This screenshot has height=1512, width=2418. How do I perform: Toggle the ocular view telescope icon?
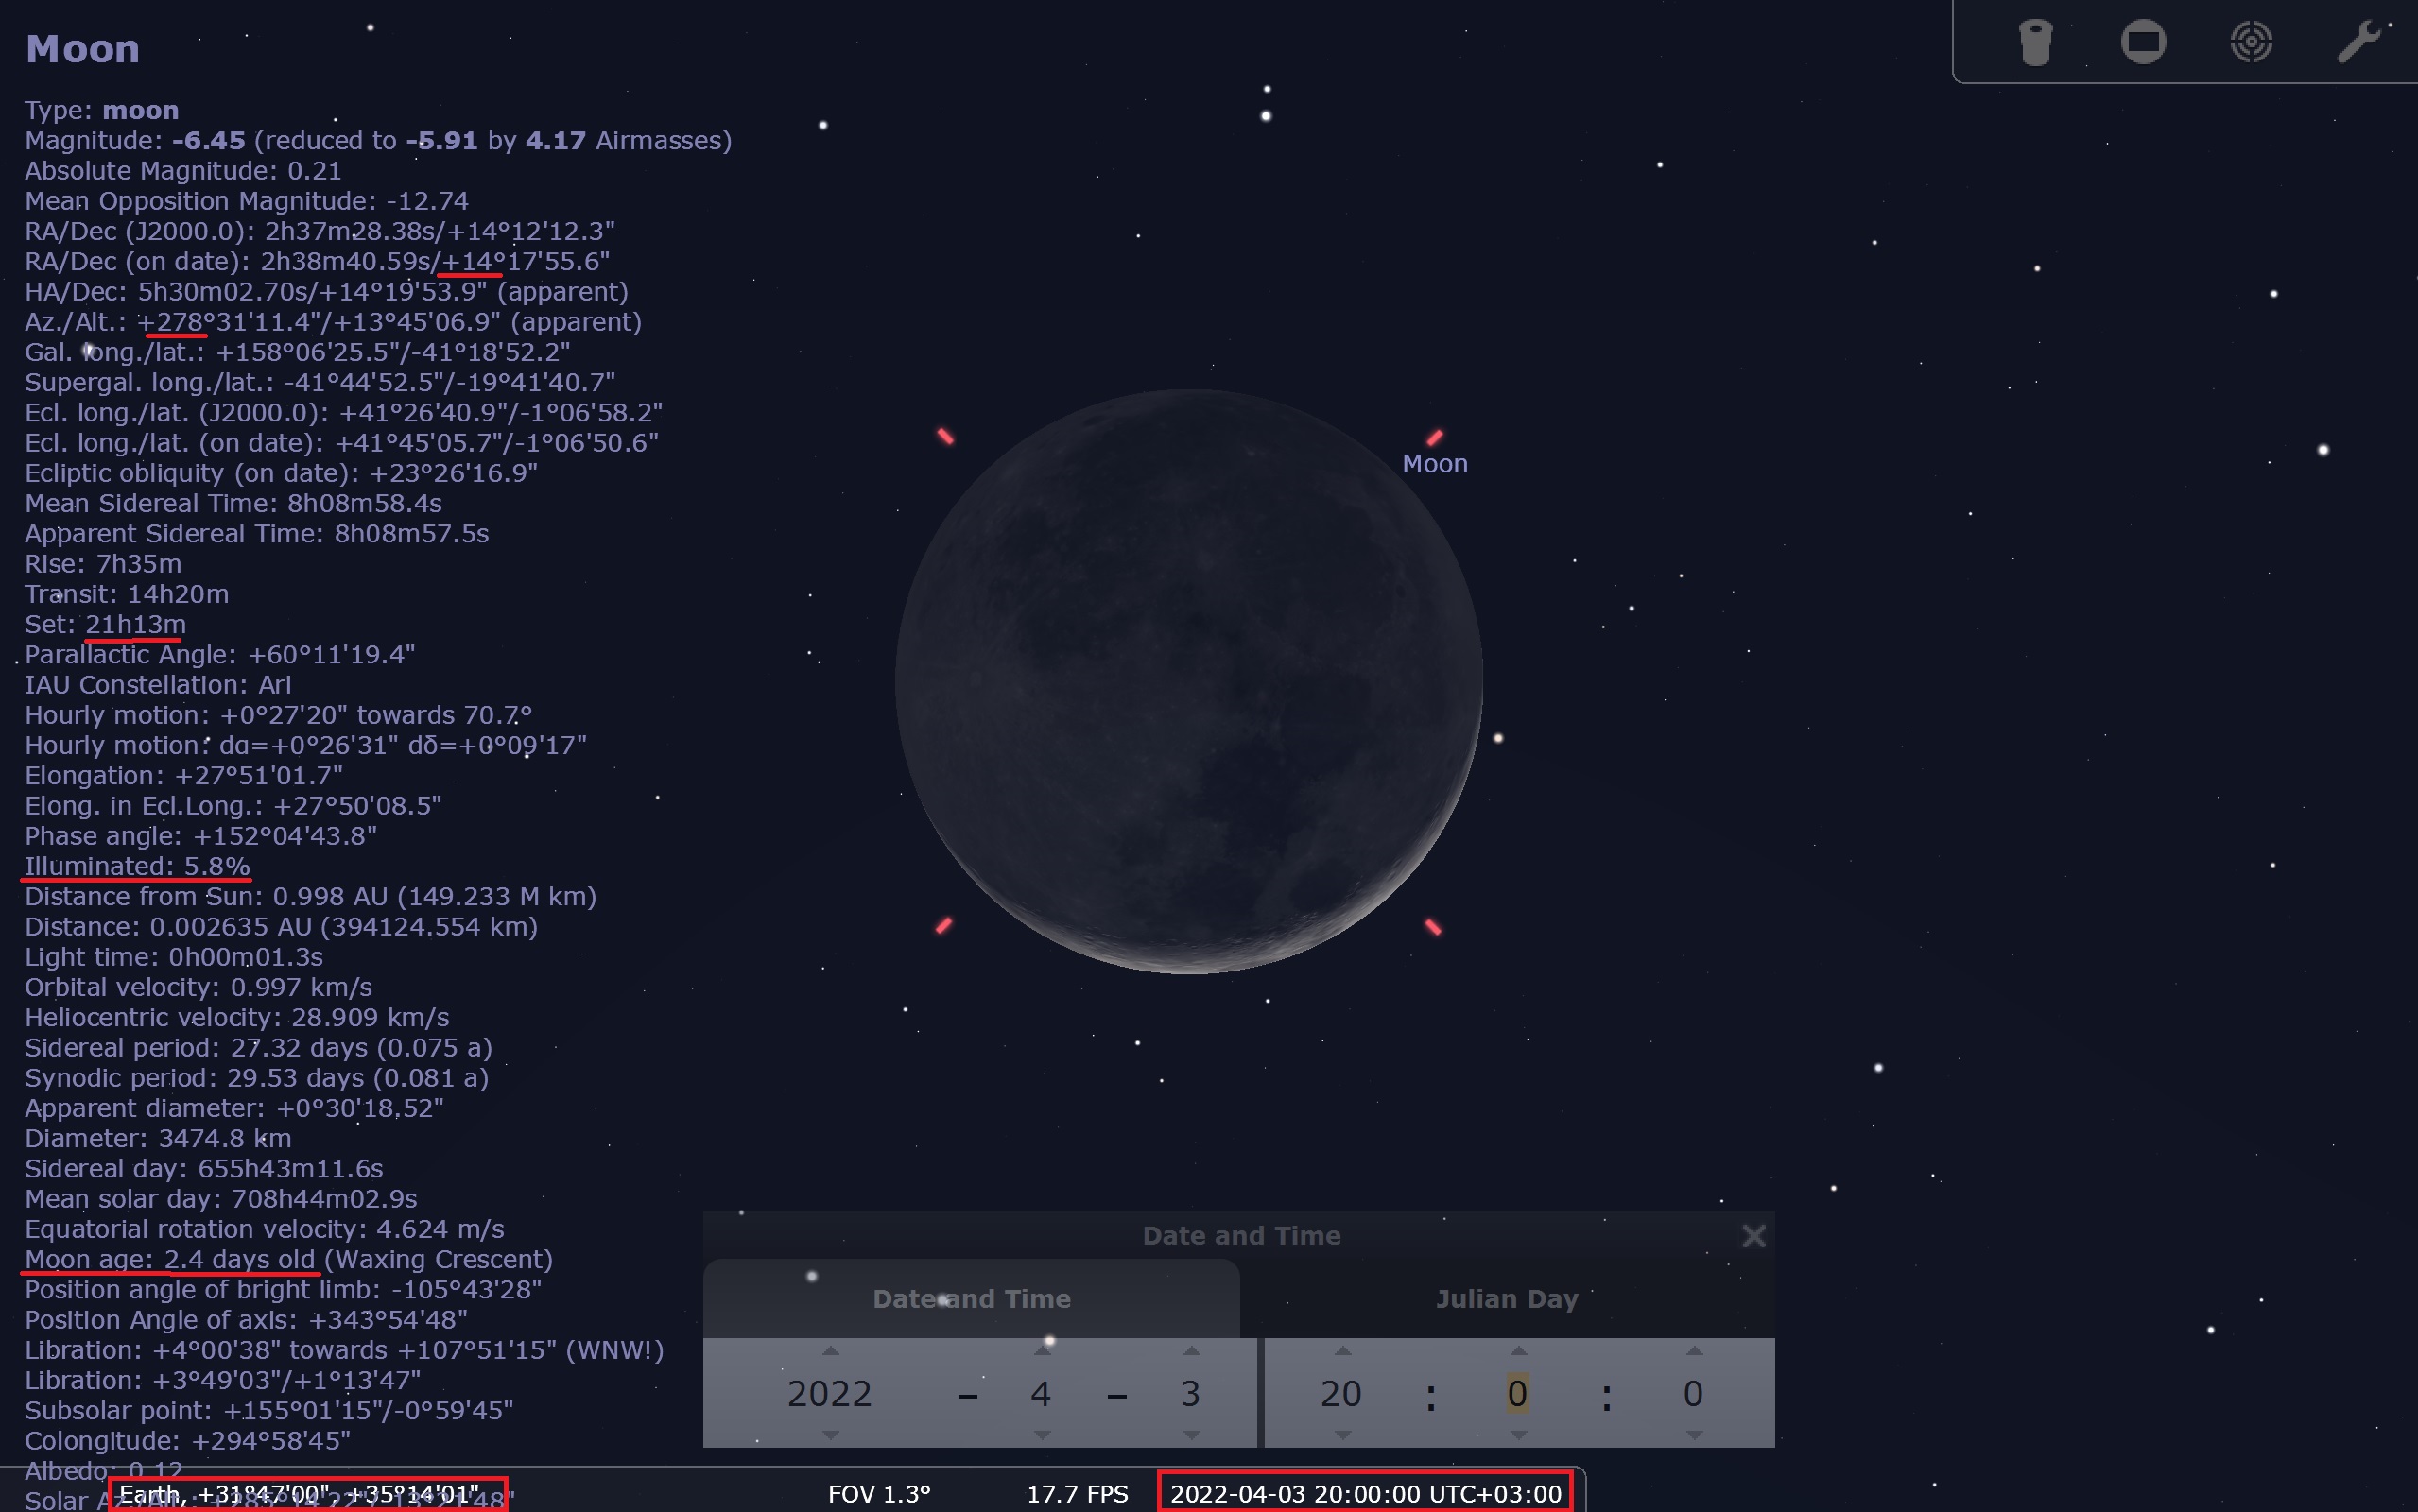pos(2035,42)
